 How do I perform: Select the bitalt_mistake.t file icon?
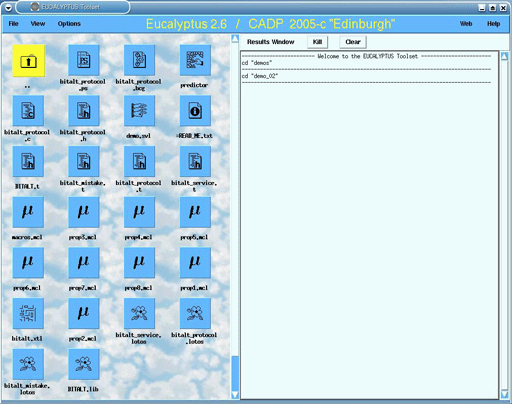point(84,161)
